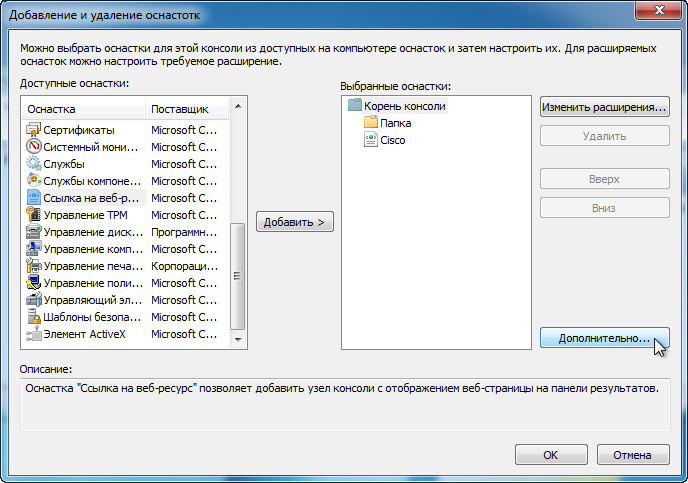
Task: Confirm with the ОК button
Action: 551,455
